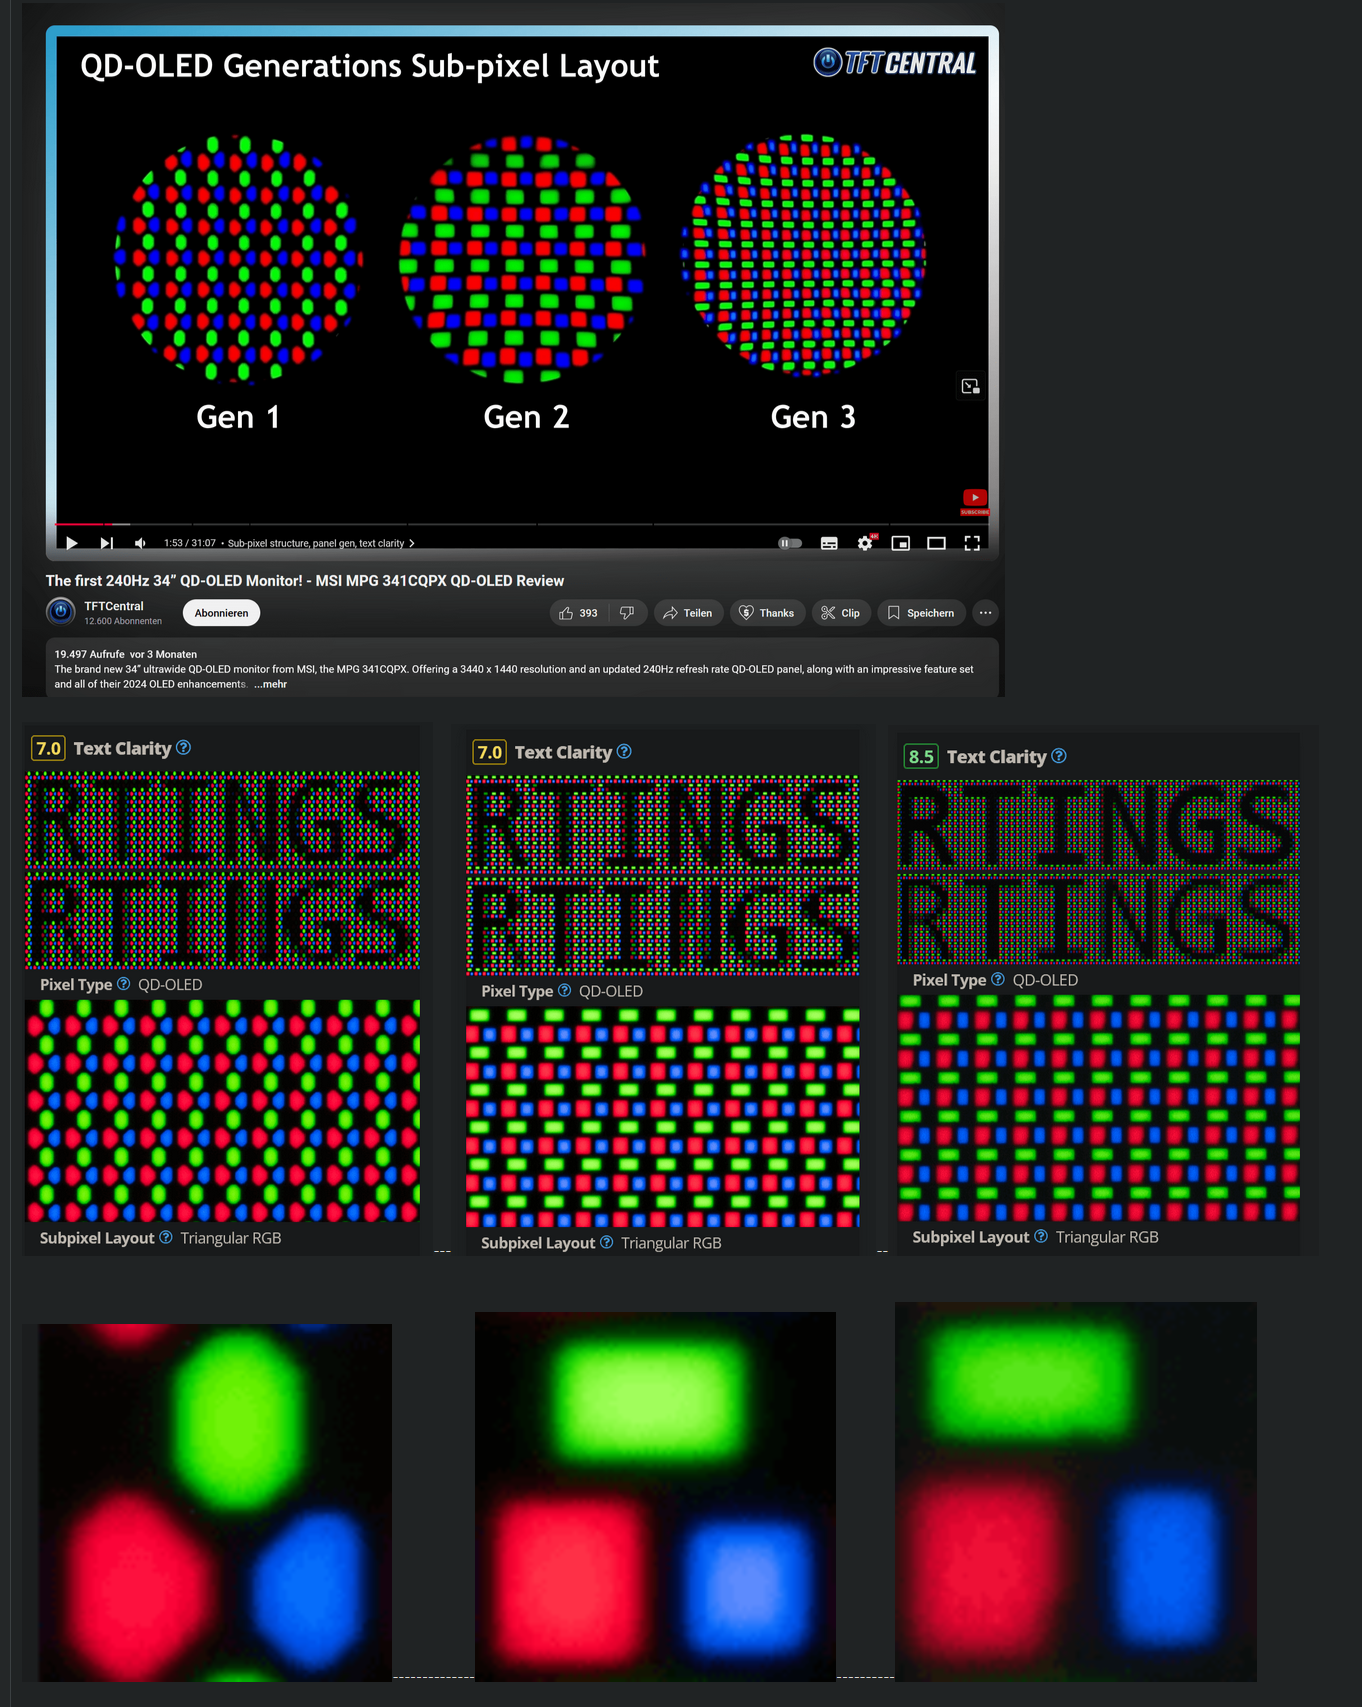Click the '19.497 Aufrufe vor 3 Monaten' text
Viewport: 1362px width, 1707px height.
pyautogui.click(x=126, y=654)
